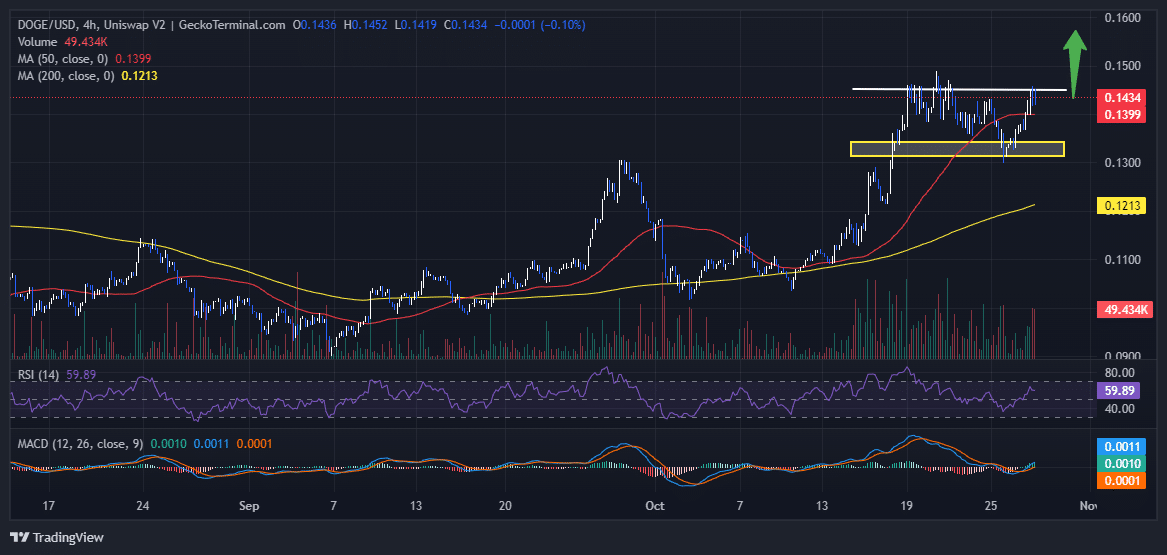Click the orange 0.0001 MACD tag on axis
This screenshot has height=555, width=1167.
1120,480
